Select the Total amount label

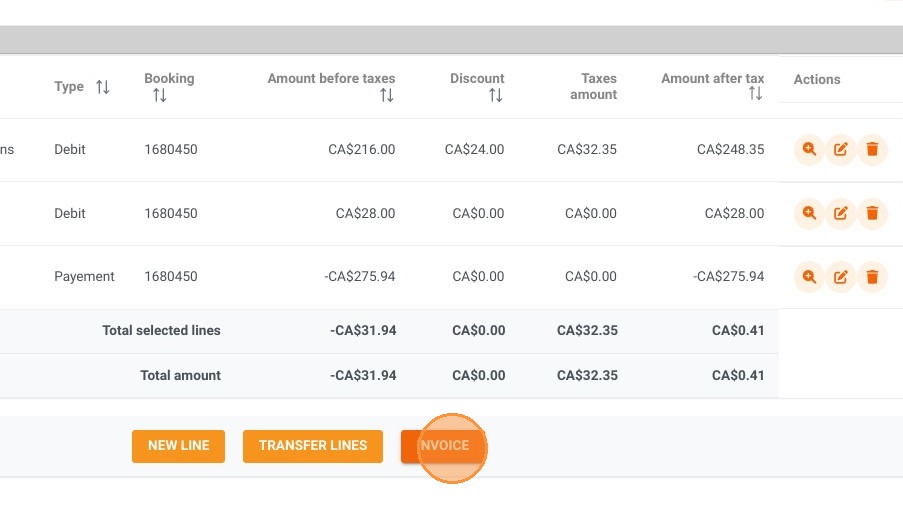coord(180,375)
